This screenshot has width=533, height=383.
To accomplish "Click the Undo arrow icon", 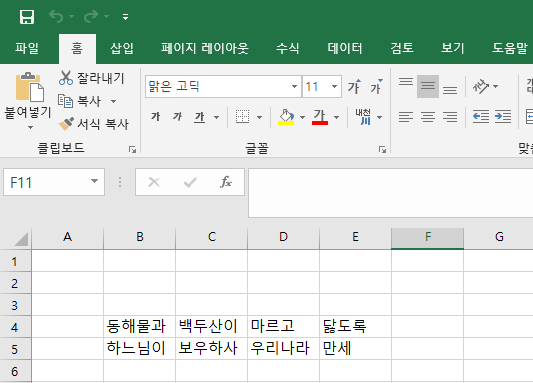I will click(x=56, y=16).
